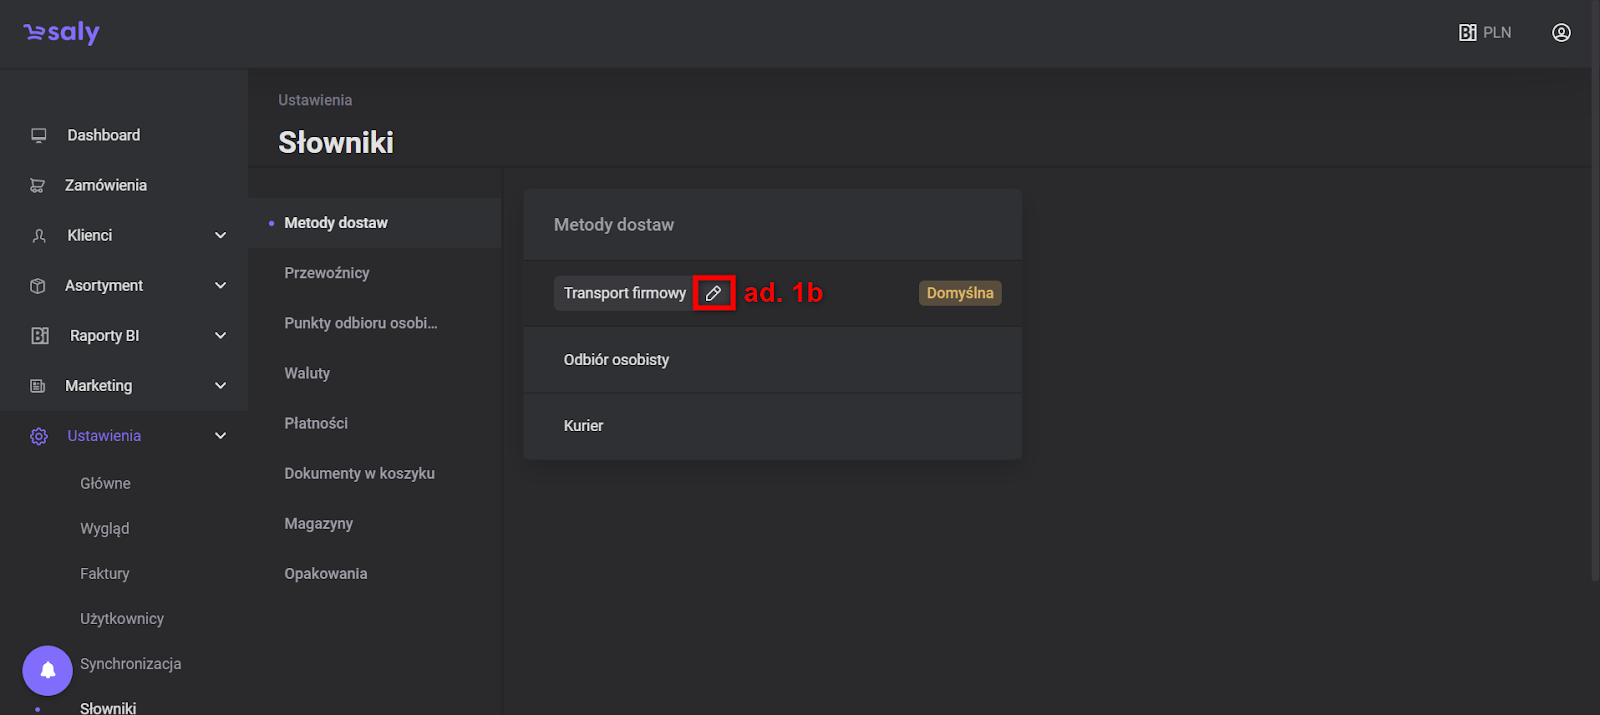Switch to the Przewoźnicy dictionary
Screen dimensions: 1600x715
(x=327, y=273)
